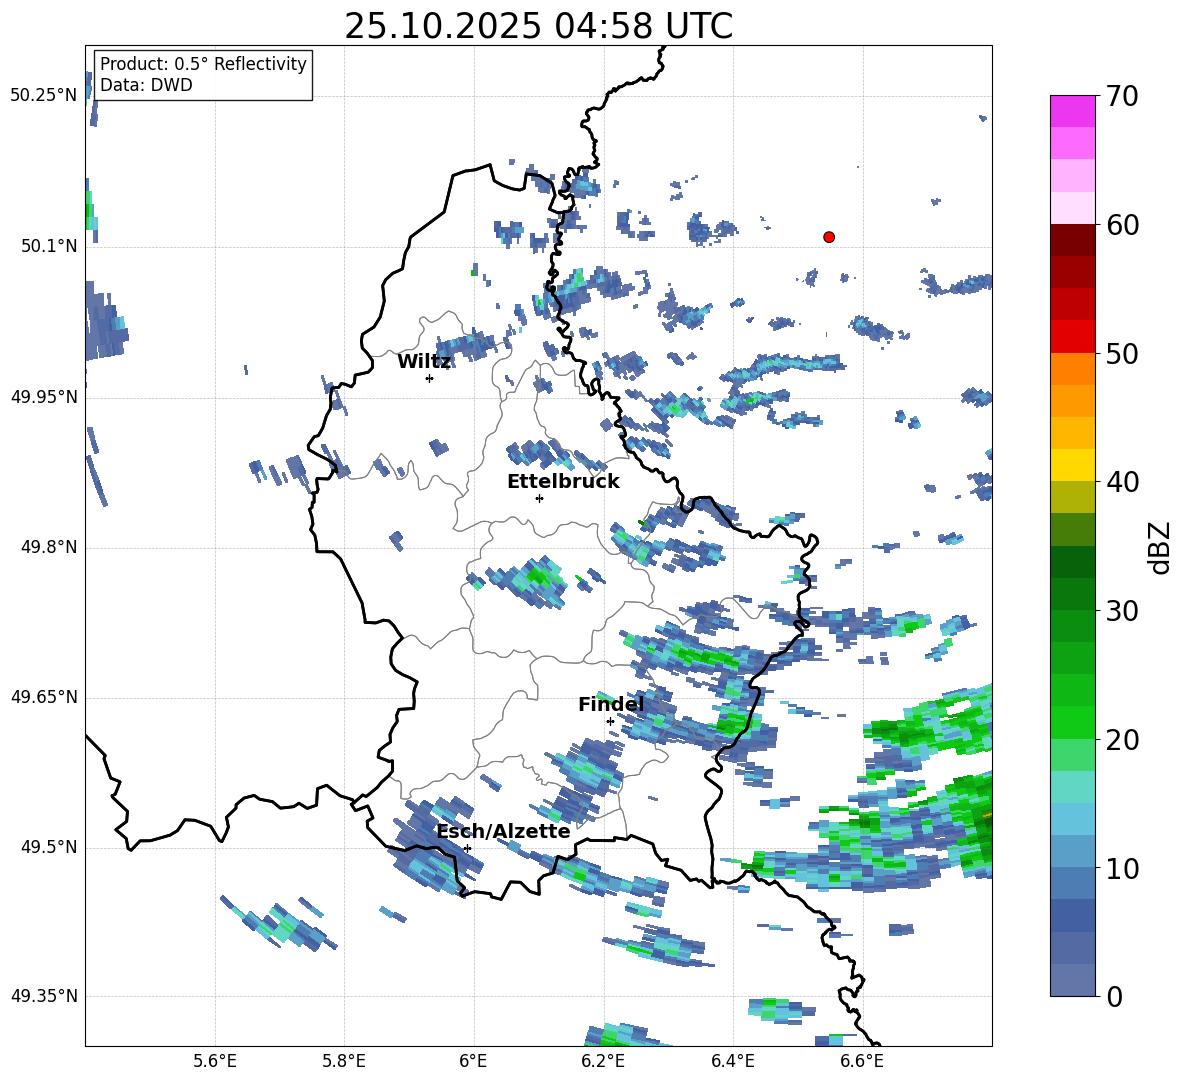This screenshot has height=1081, width=1184.
Task: Click the 5.6°E longitude tick label
Action: 215,1061
